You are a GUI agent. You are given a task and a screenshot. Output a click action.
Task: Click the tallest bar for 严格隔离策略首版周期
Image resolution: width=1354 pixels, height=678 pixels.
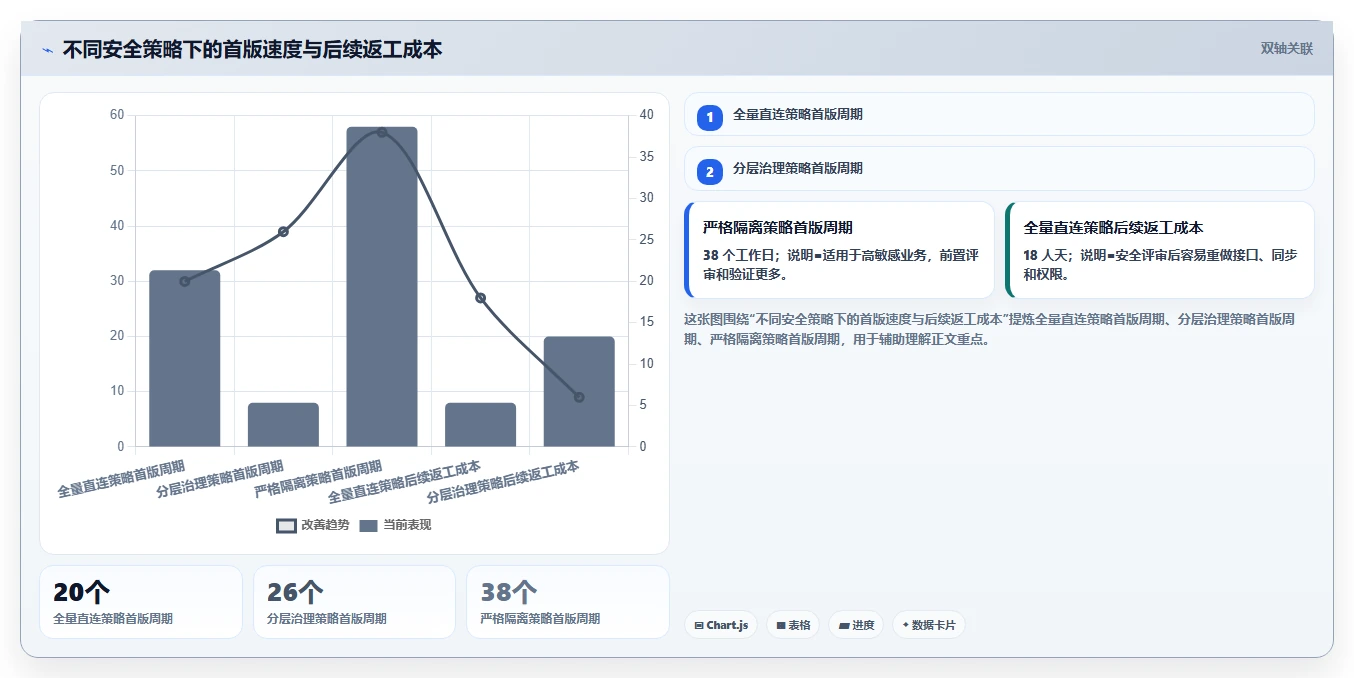pyautogui.click(x=382, y=287)
